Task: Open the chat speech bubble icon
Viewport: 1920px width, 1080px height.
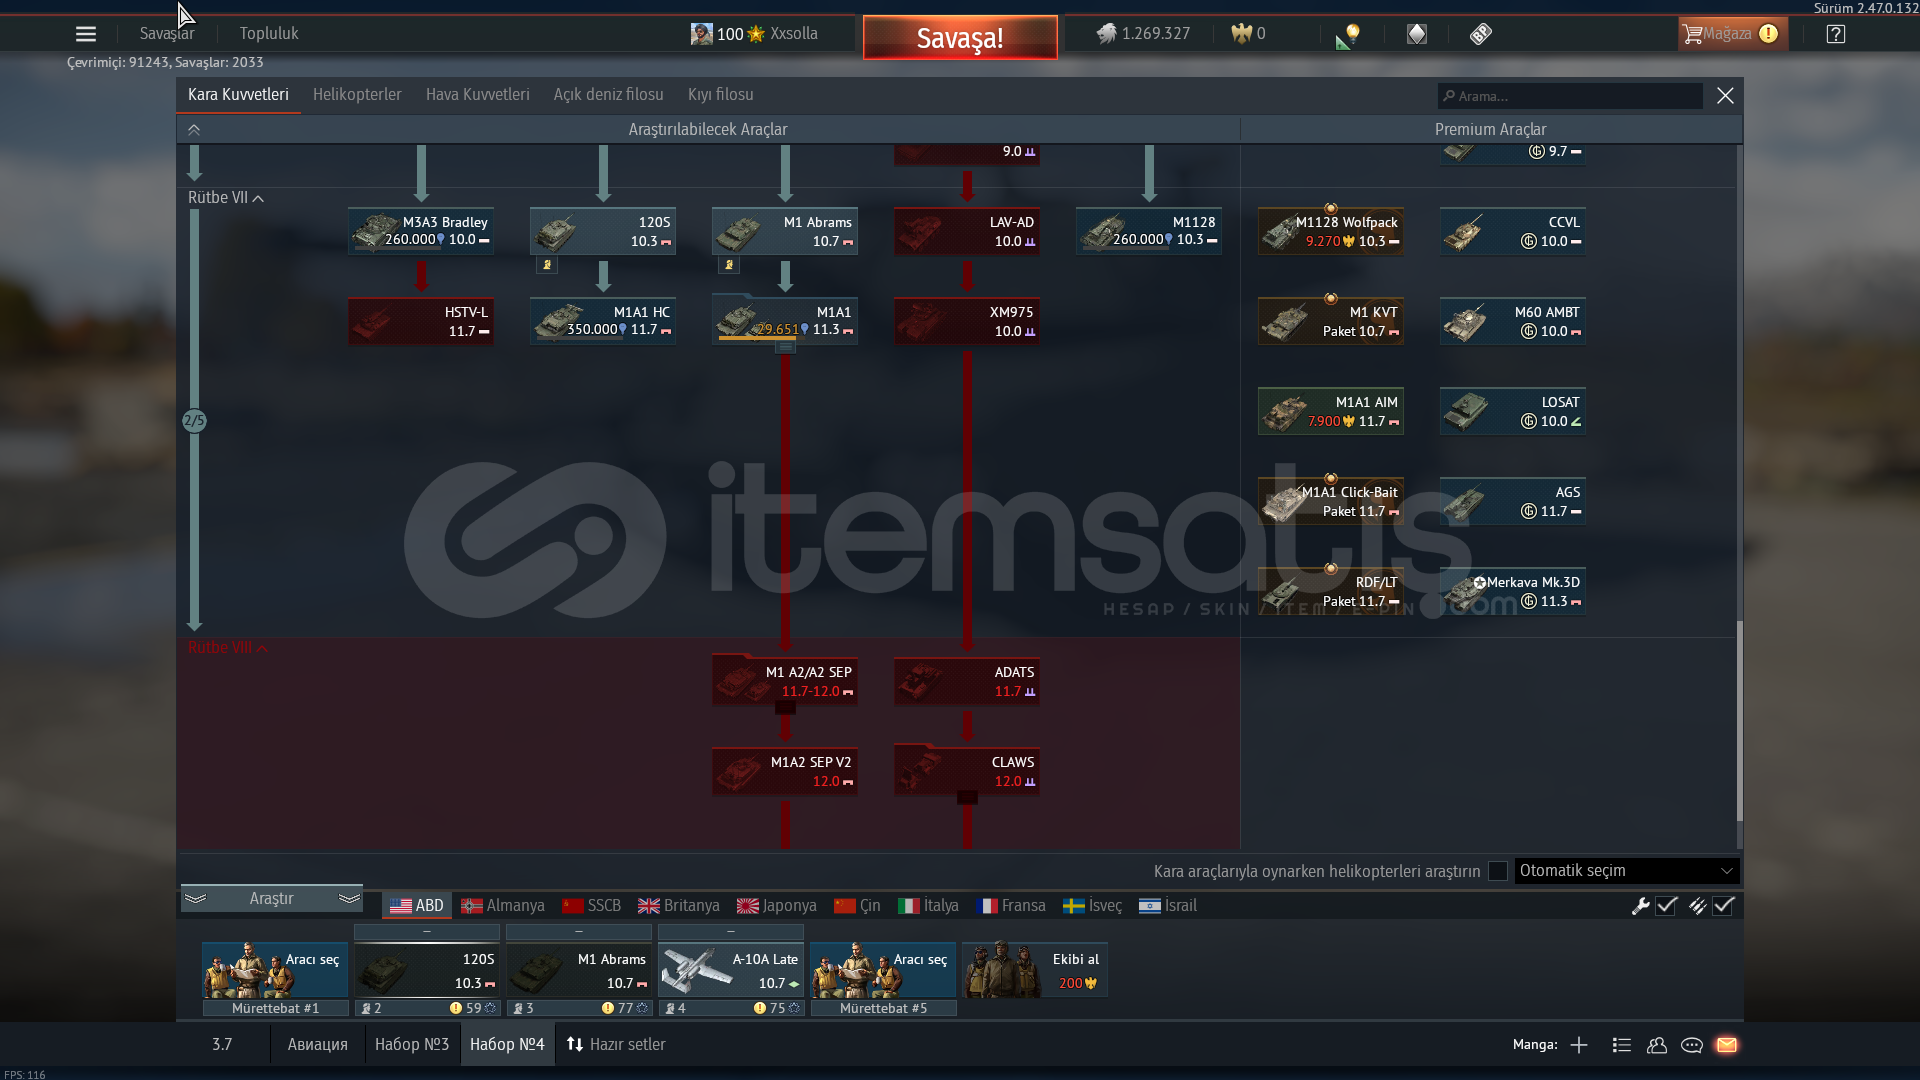Action: point(1692,1045)
